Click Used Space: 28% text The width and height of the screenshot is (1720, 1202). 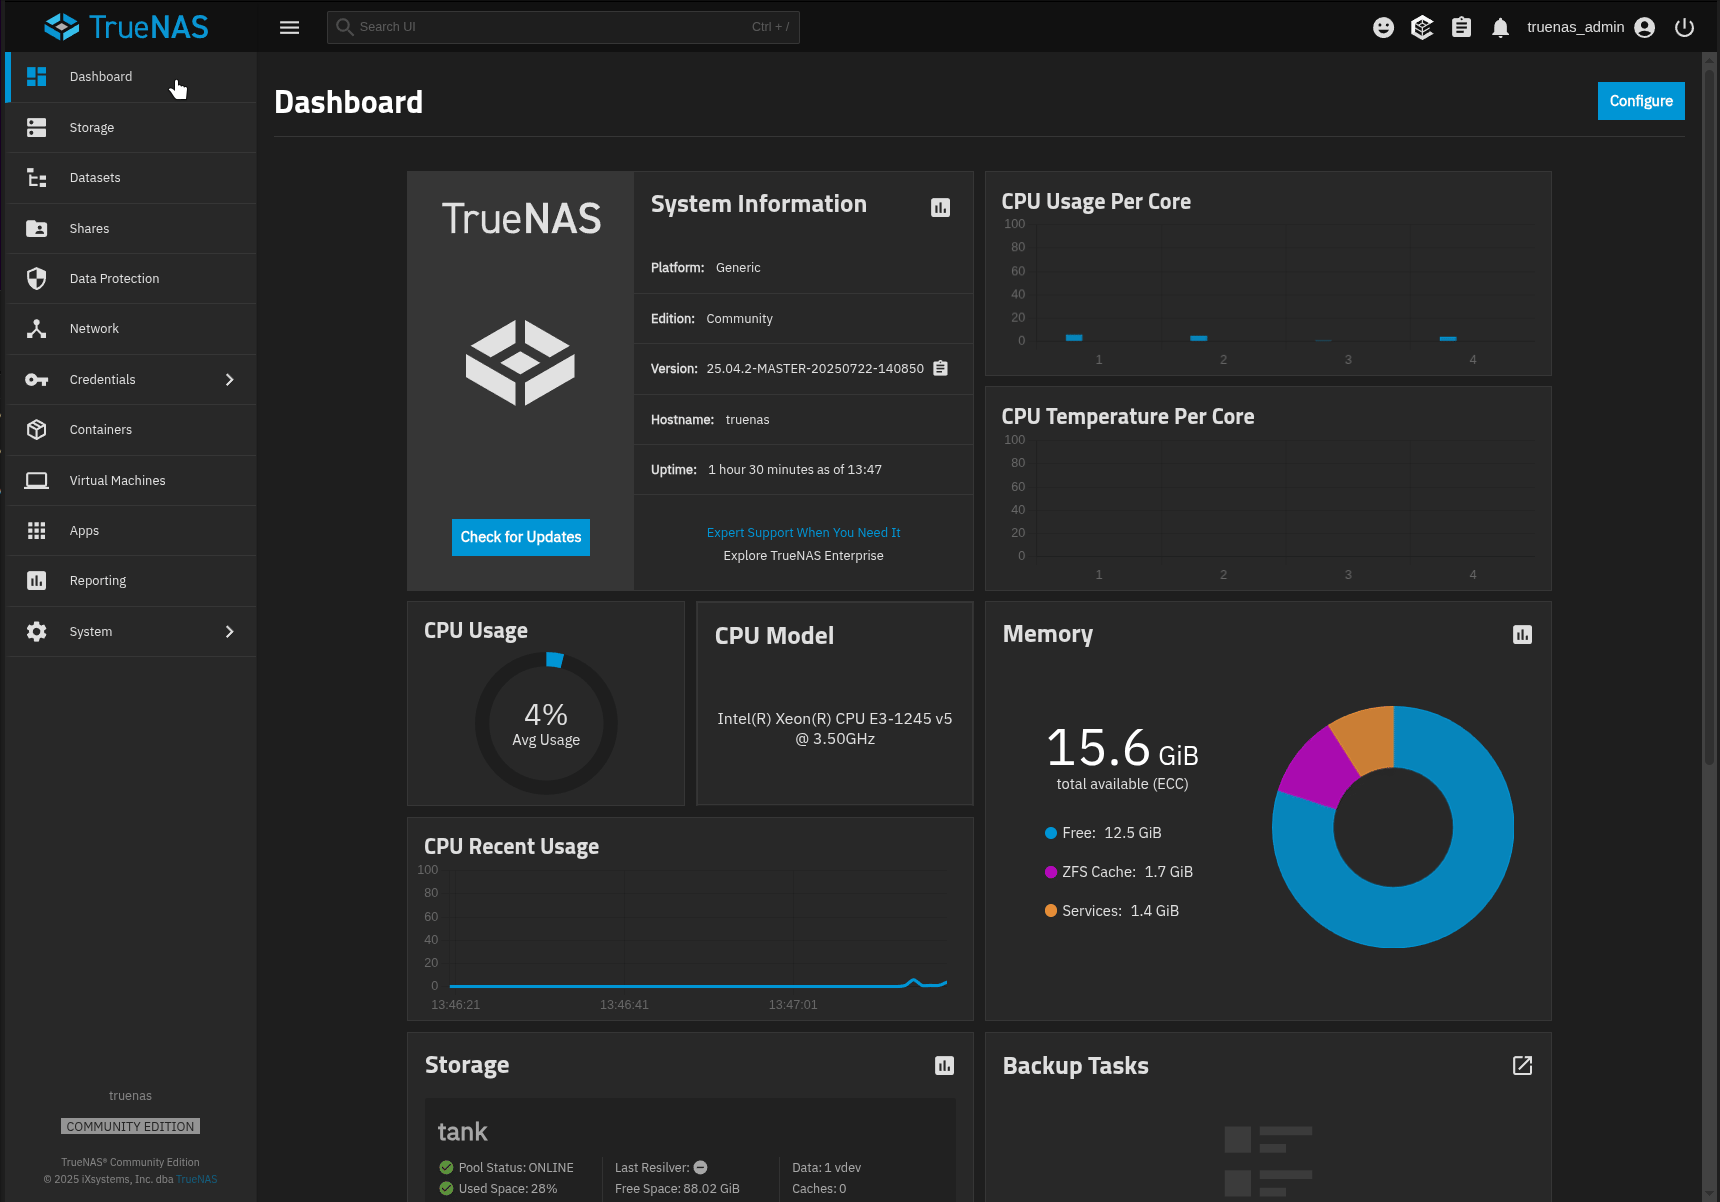(x=508, y=1189)
